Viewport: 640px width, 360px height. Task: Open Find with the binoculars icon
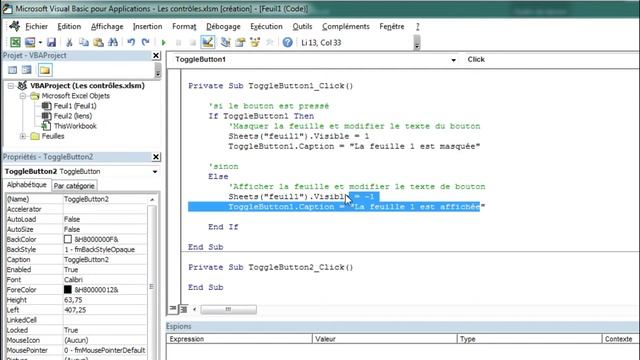(113, 42)
